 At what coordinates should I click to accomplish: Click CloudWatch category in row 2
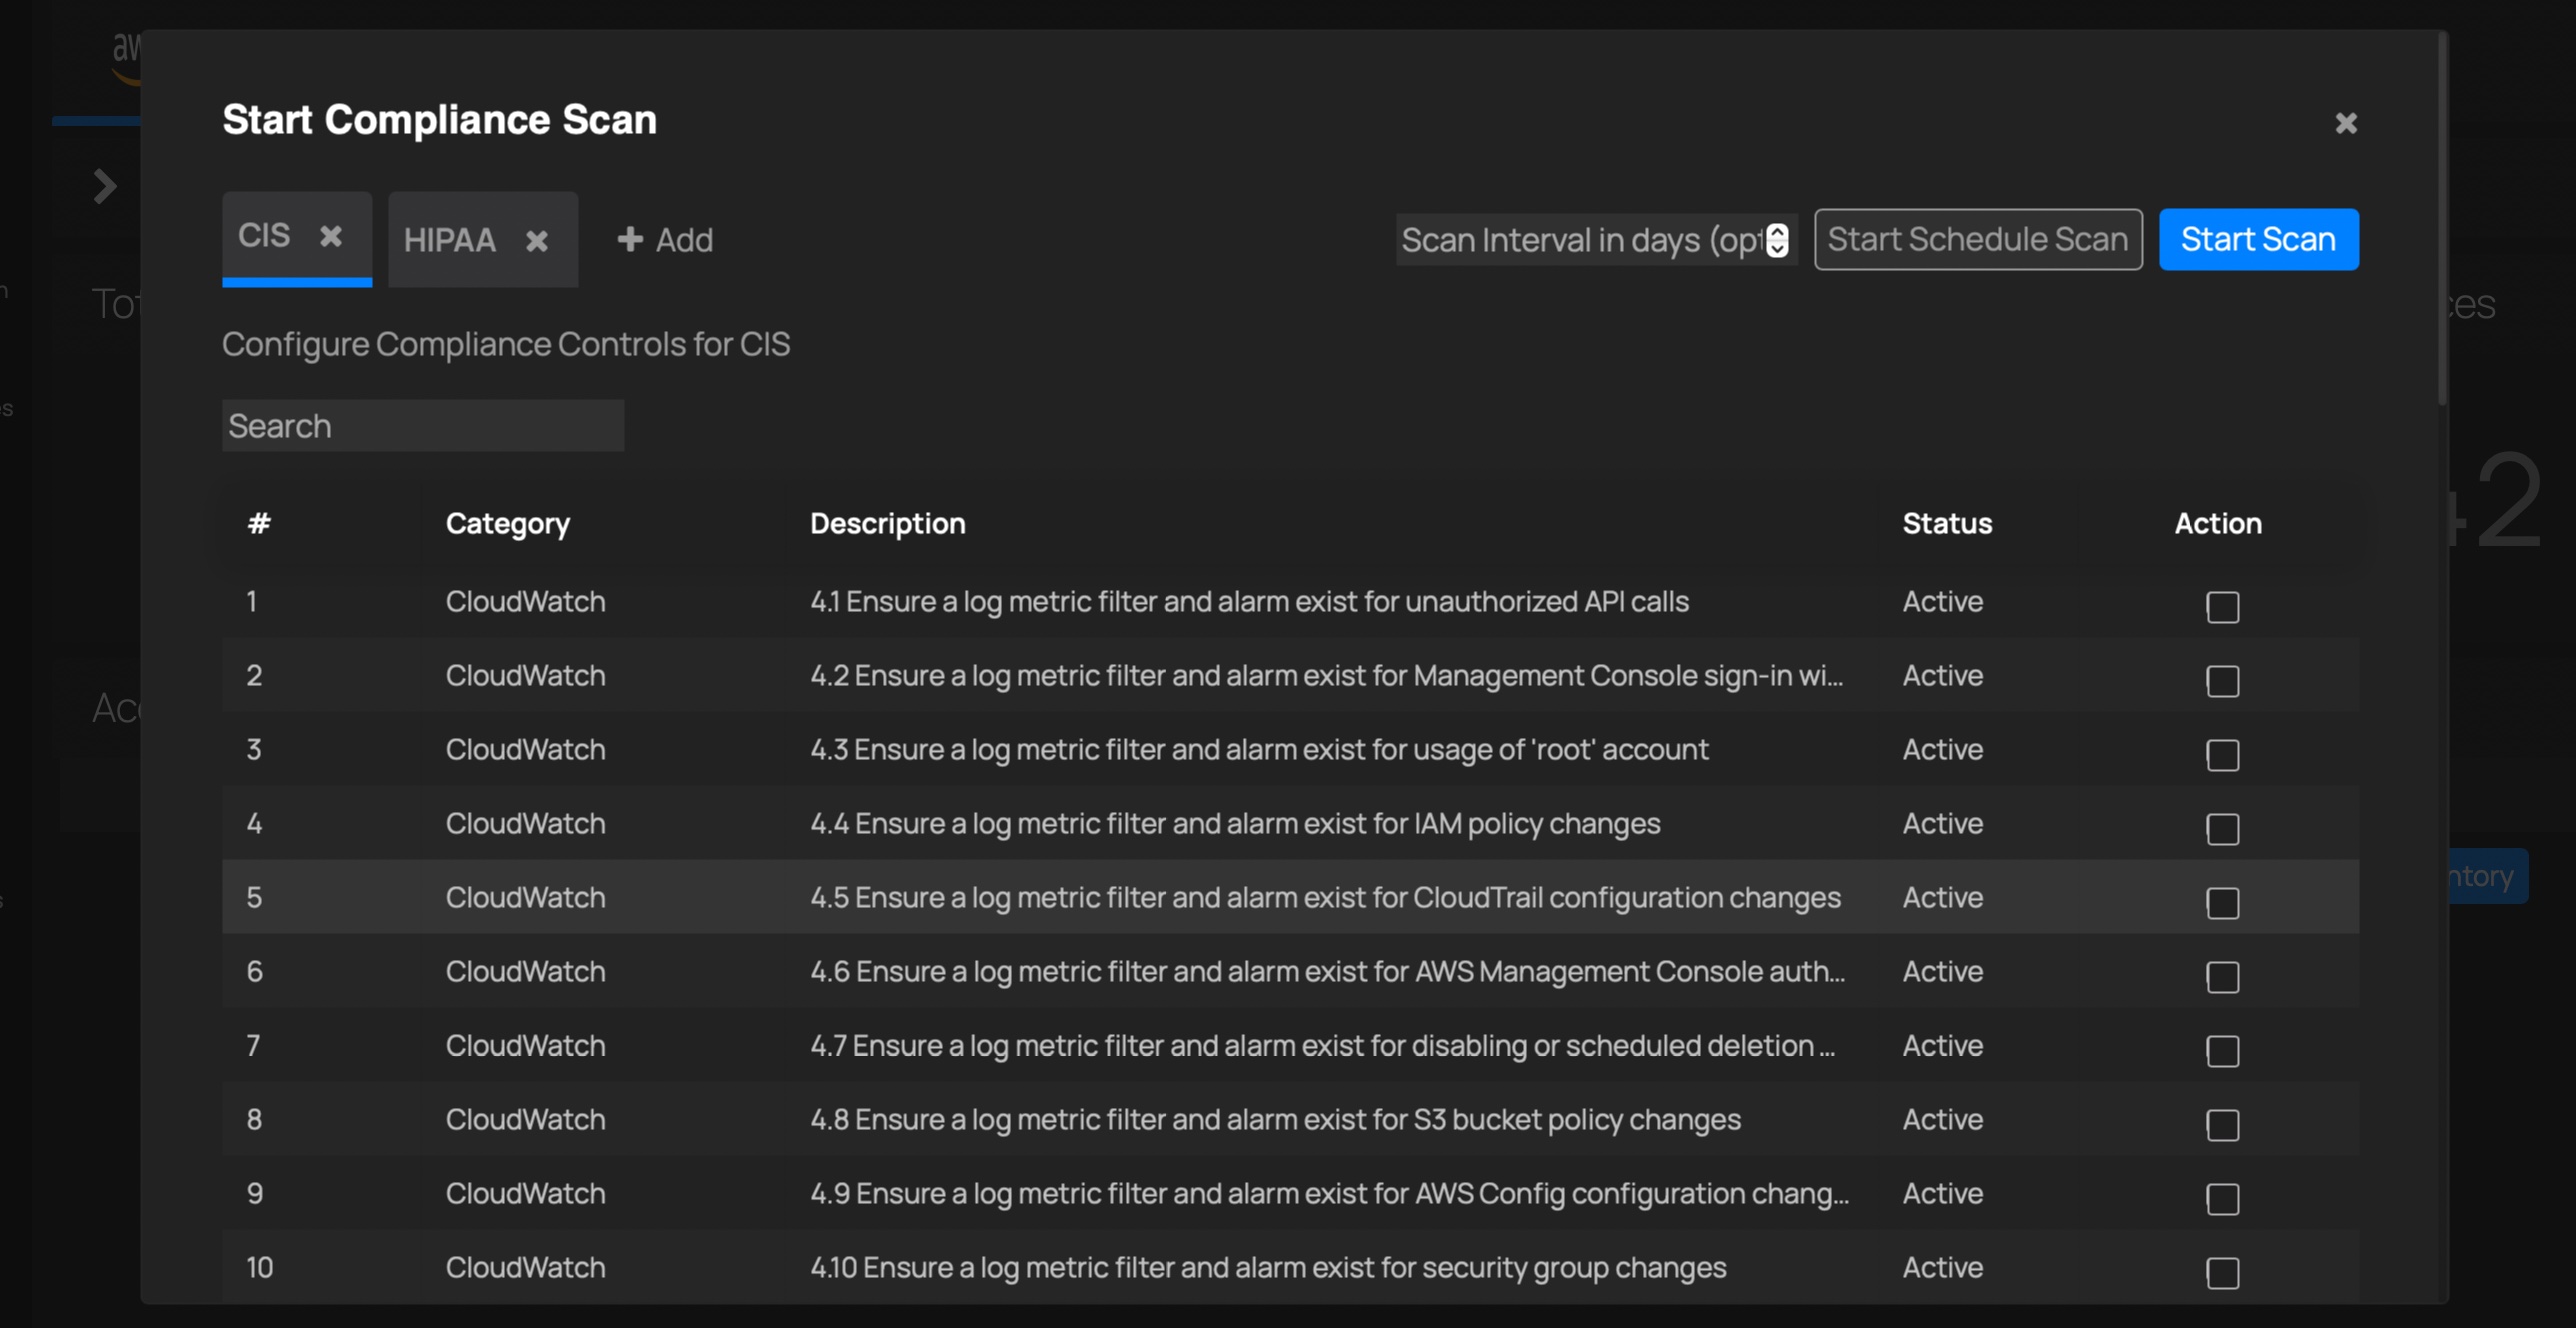[525, 675]
